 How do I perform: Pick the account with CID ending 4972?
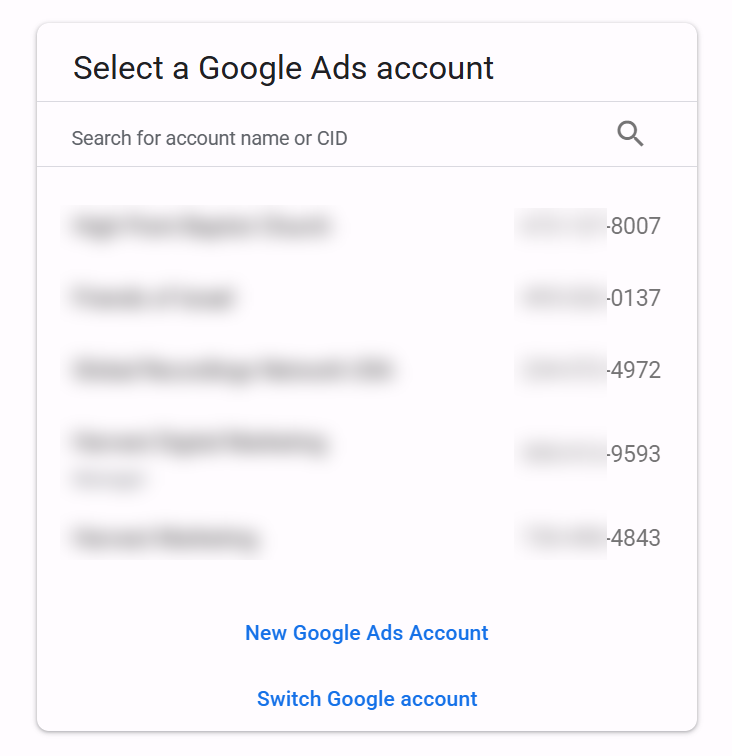point(366,370)
